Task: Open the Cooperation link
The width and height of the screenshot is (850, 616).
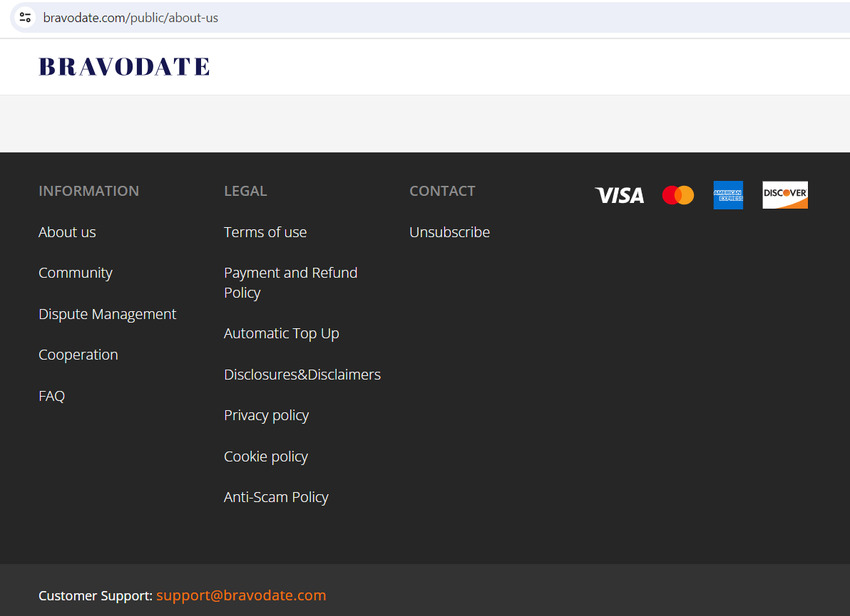Action: click(78, 355)
